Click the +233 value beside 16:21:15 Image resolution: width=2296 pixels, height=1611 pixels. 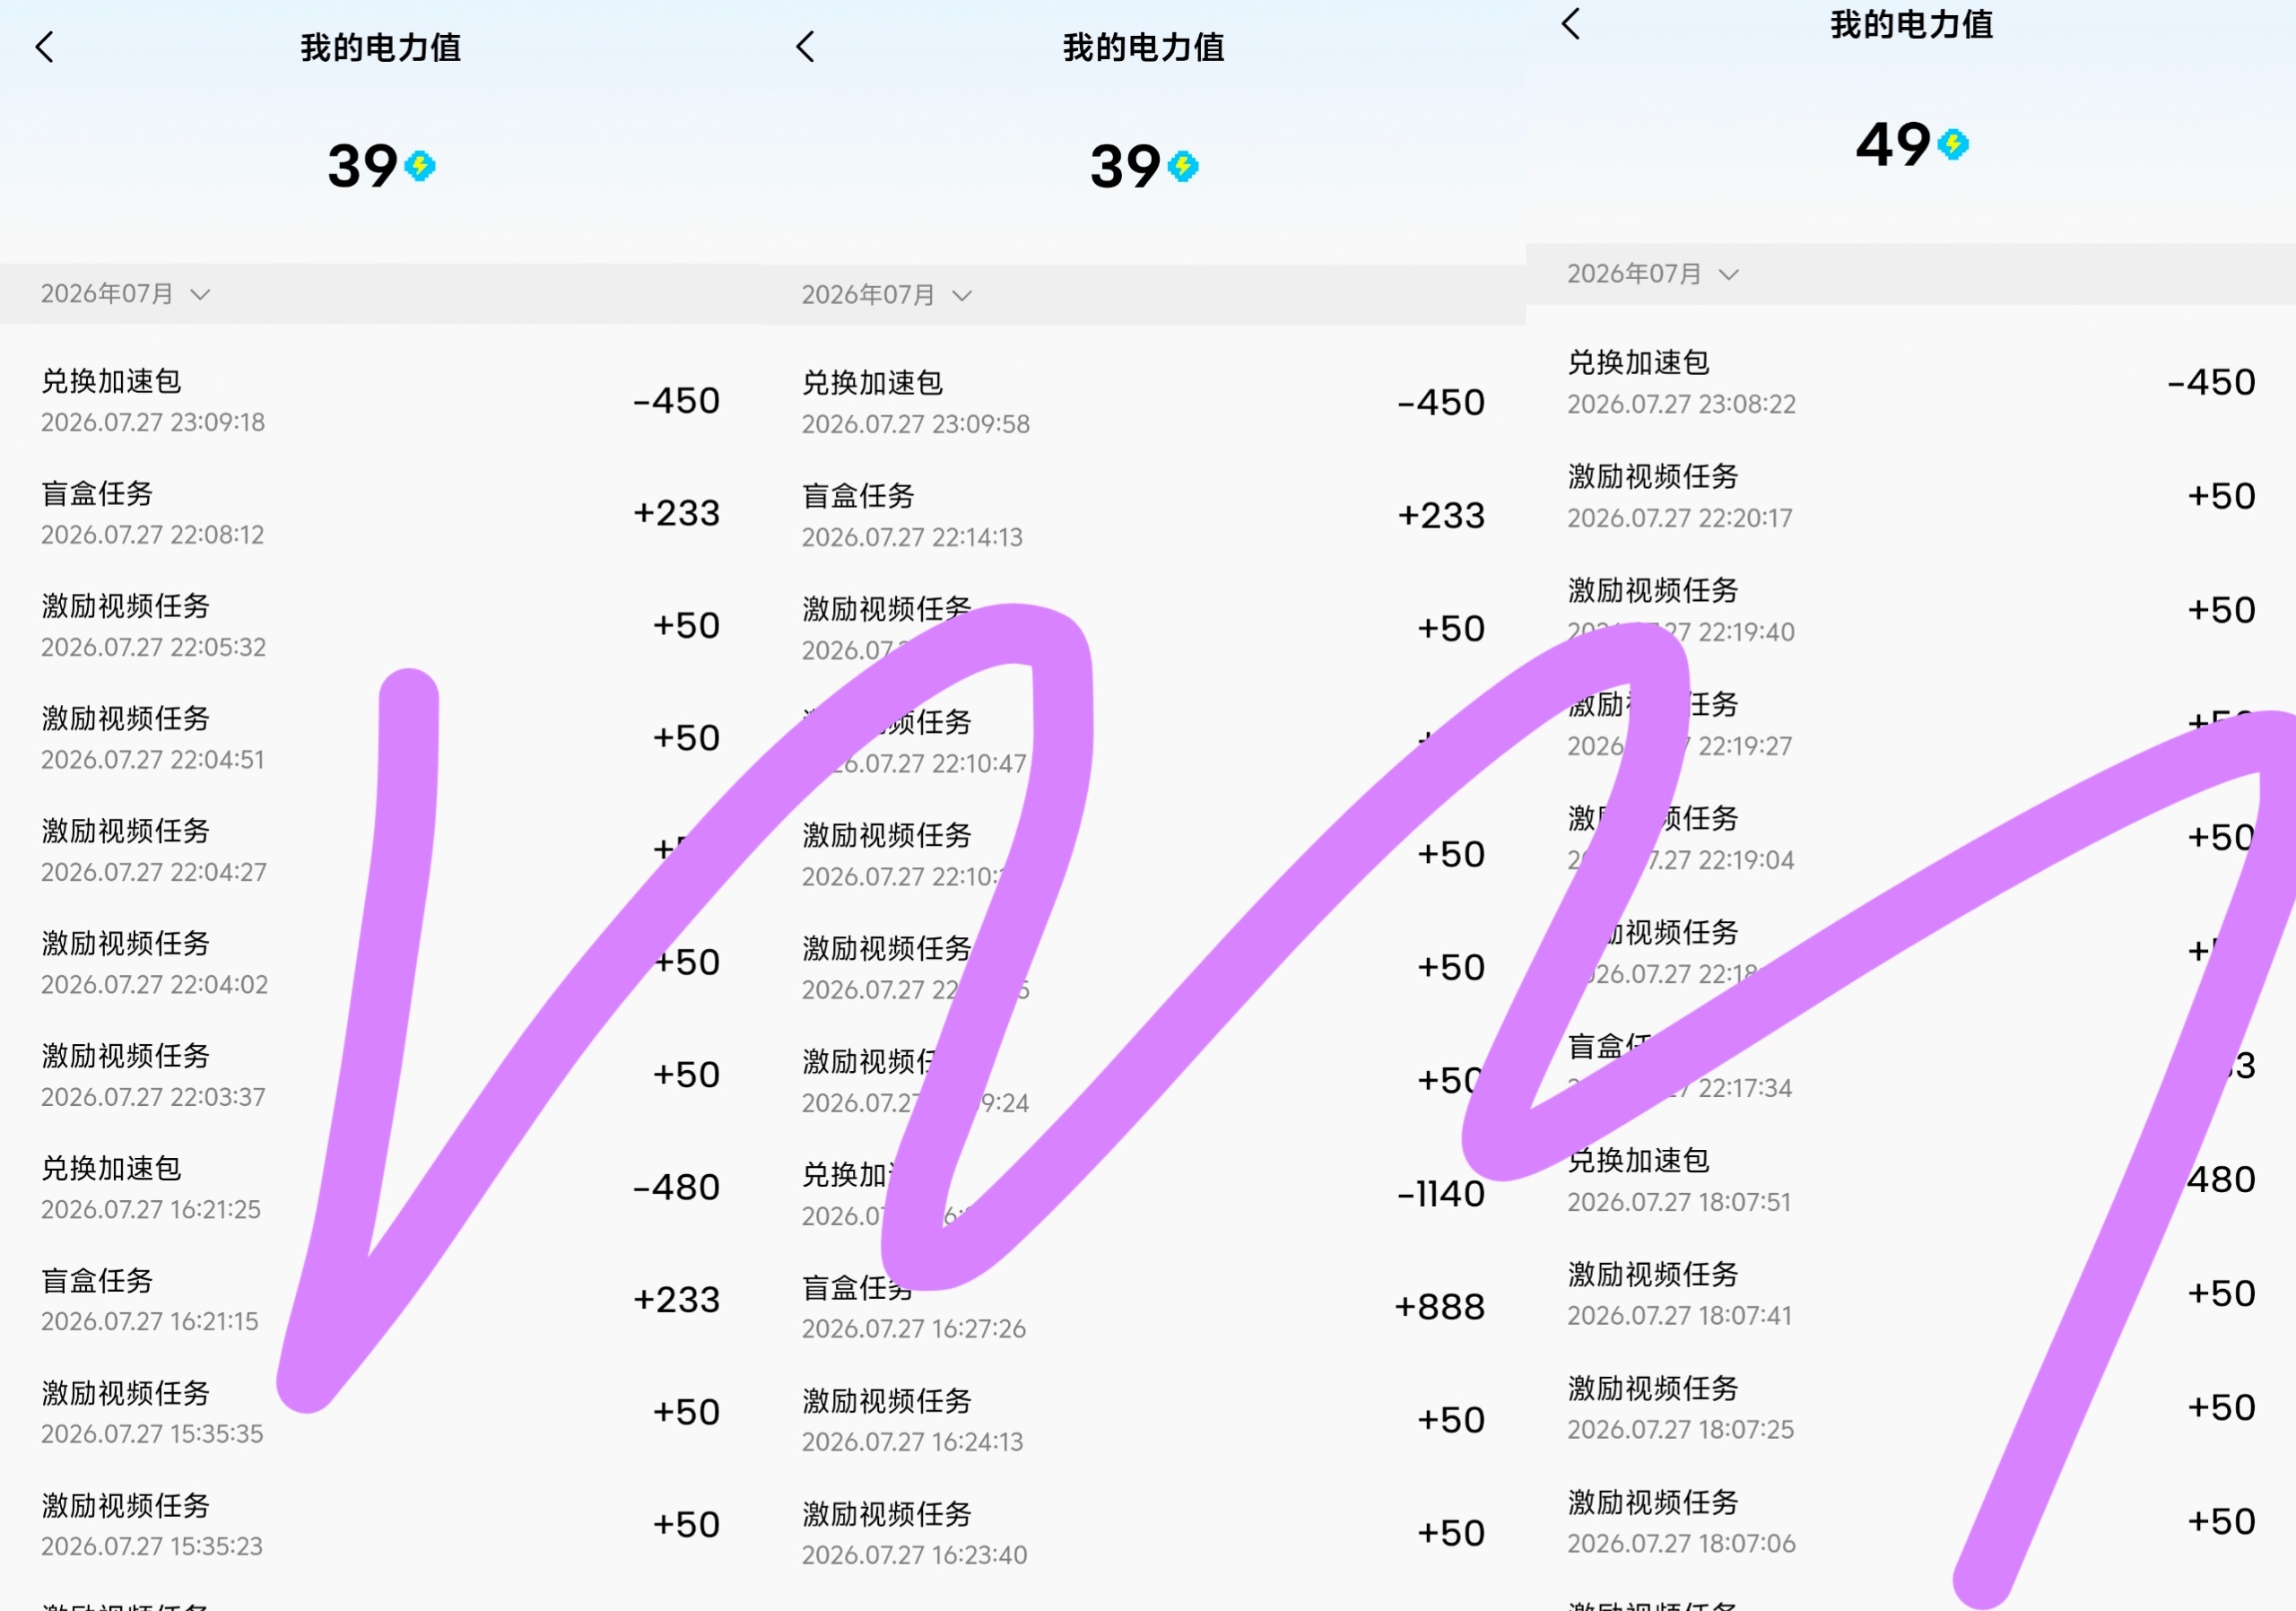point(676,1300)
